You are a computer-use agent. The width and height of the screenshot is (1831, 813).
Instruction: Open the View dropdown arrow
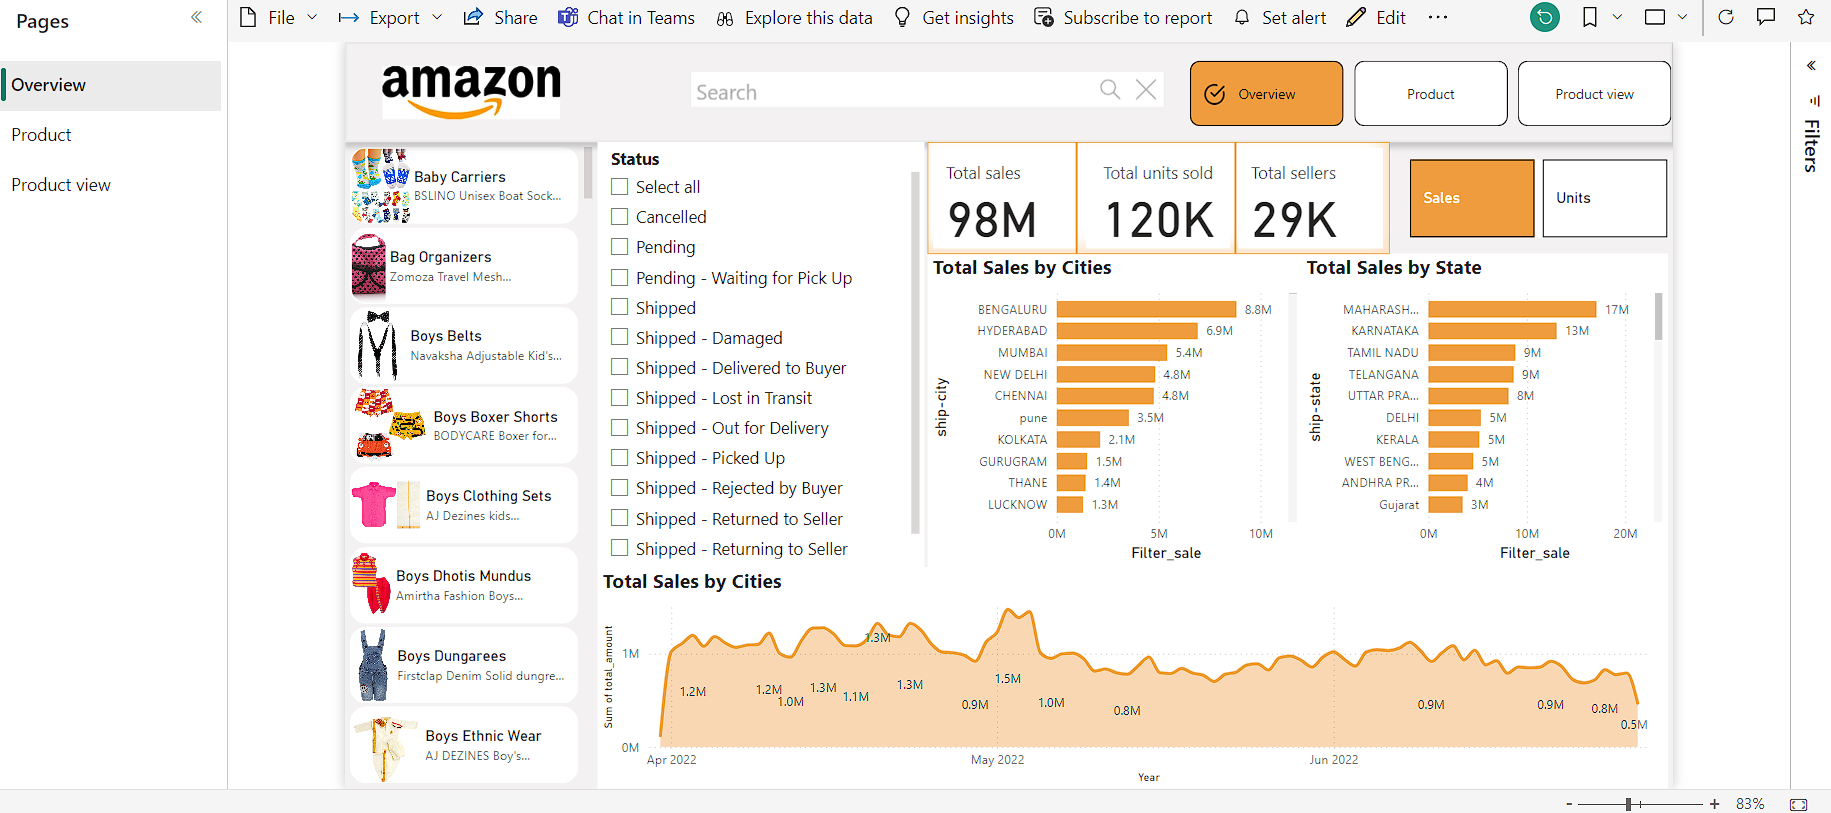pos(1682,17)
